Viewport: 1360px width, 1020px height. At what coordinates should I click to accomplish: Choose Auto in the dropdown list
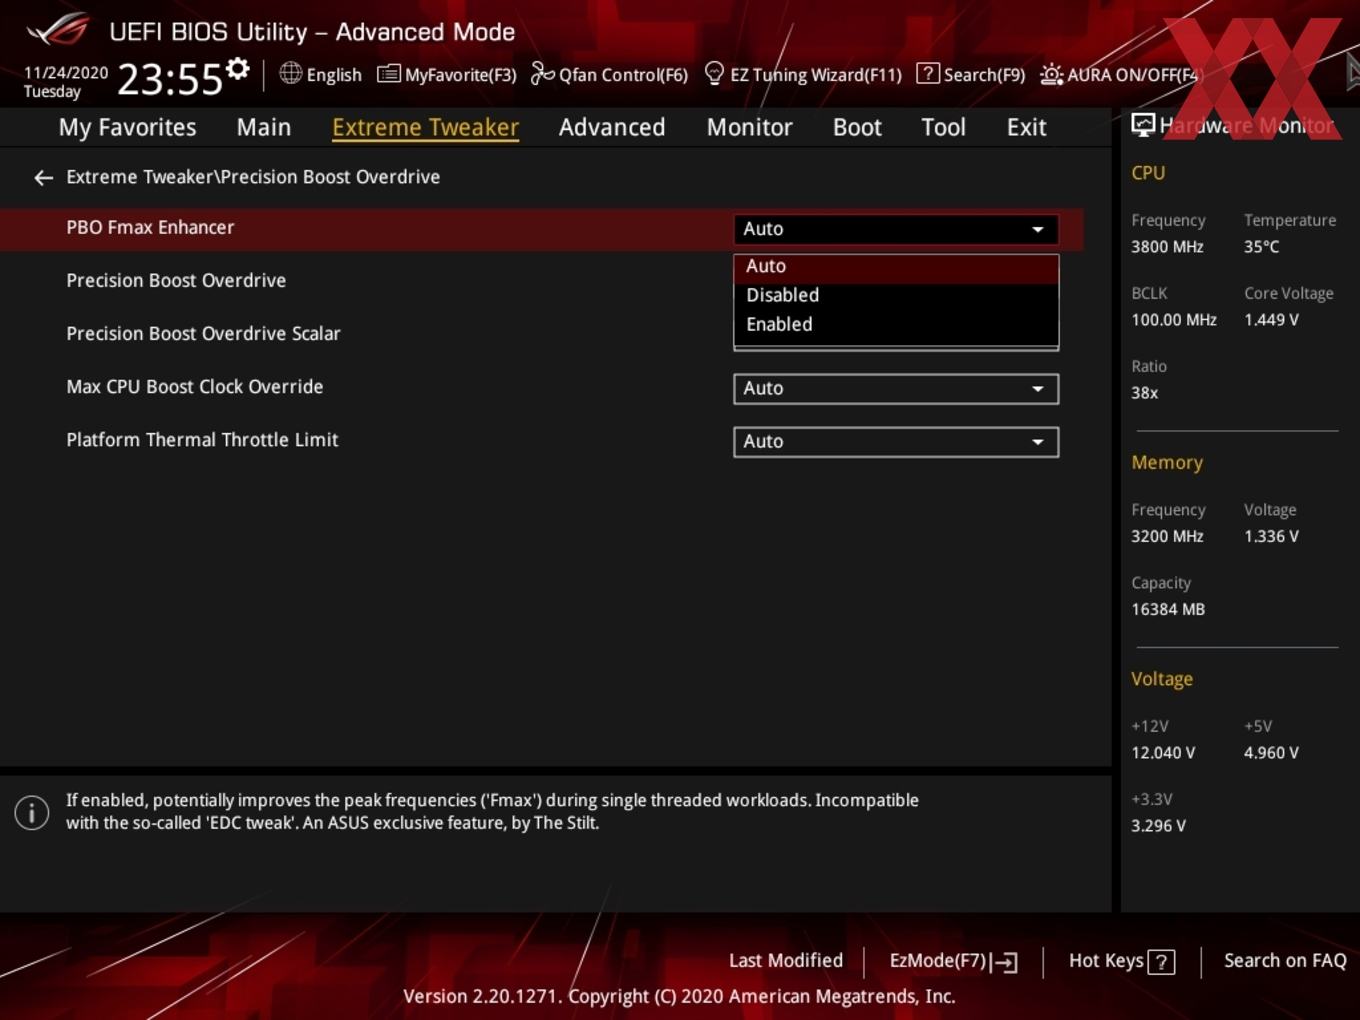(896, 266)
